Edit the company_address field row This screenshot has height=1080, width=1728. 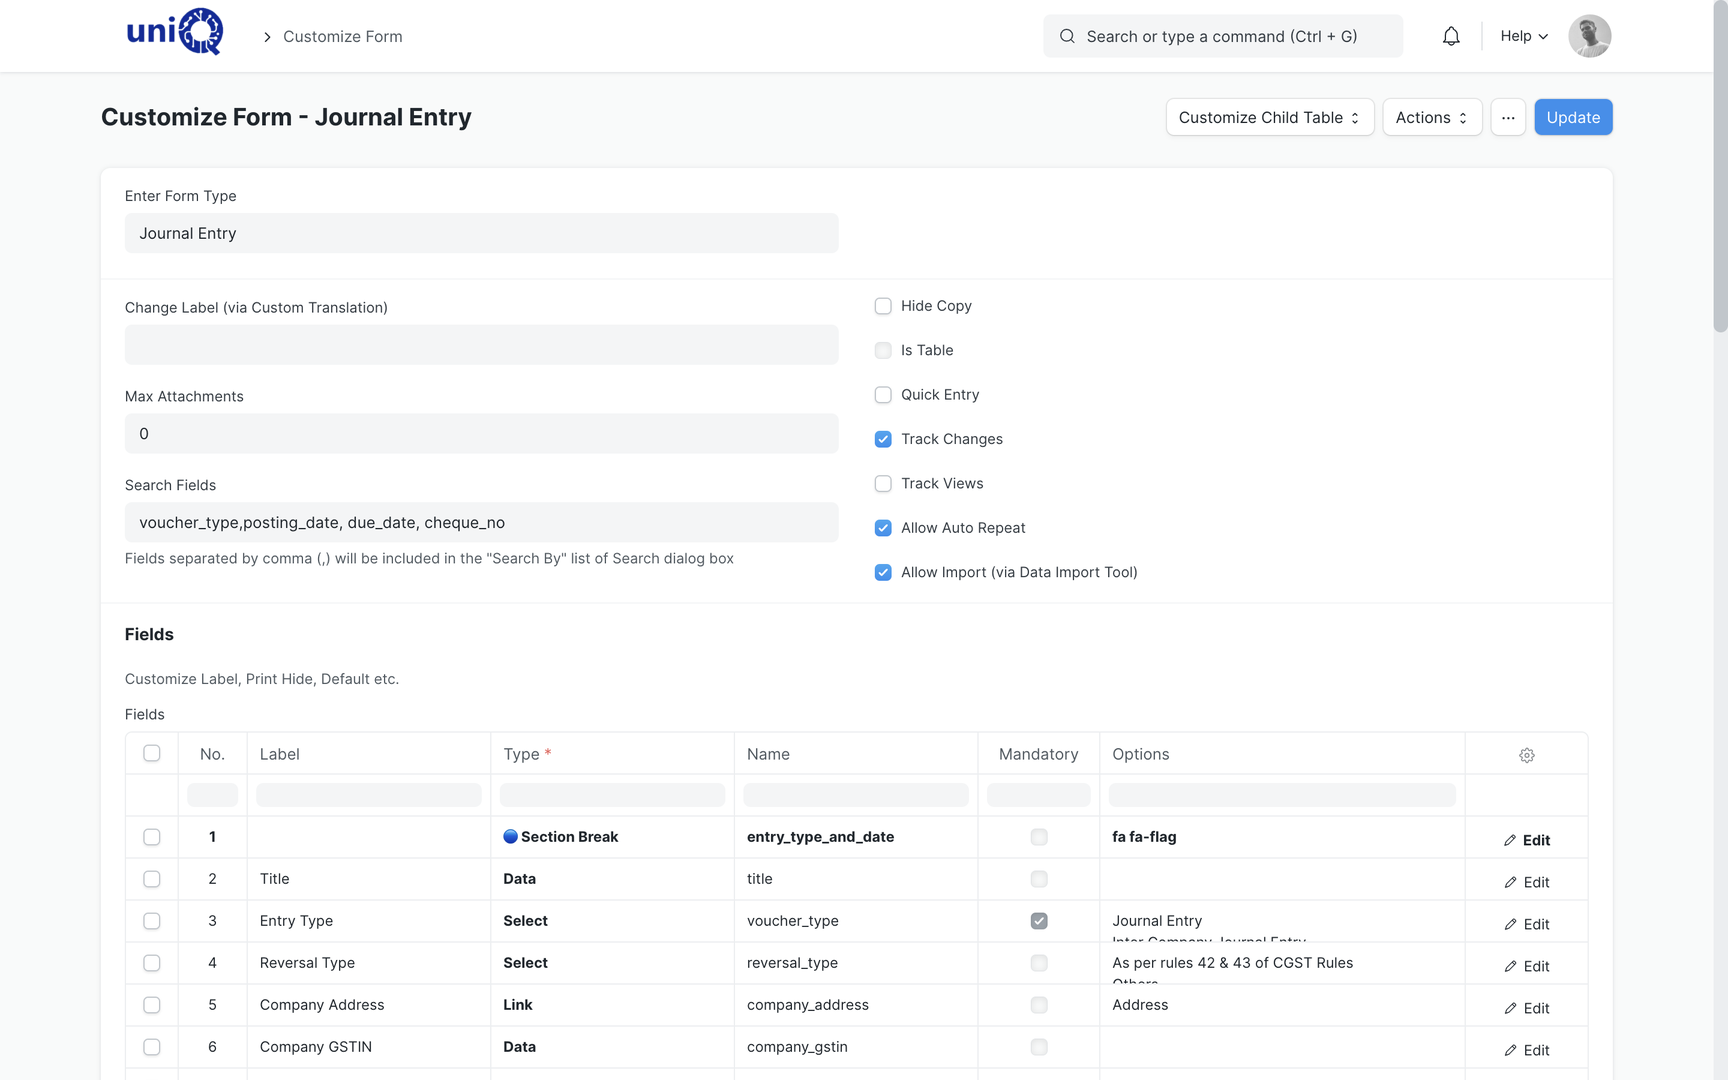point(1526,1008)
